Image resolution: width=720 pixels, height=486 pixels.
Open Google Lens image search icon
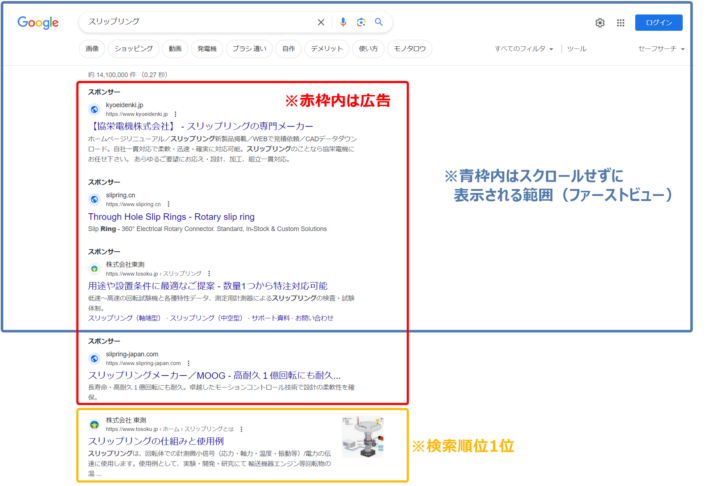[361, 22]
